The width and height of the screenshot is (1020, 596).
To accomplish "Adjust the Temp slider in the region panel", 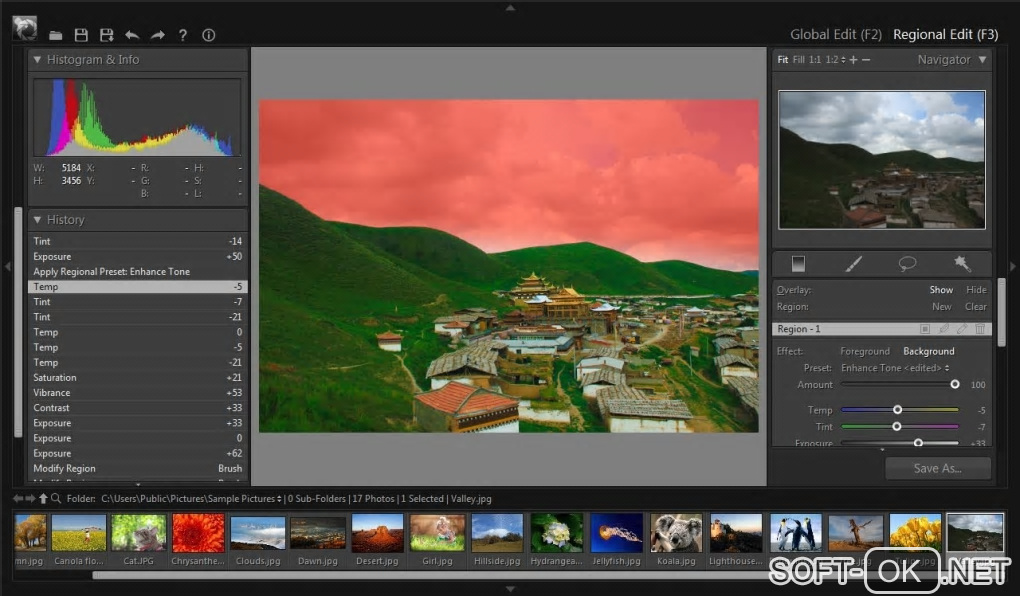I will tap(897, 410).
